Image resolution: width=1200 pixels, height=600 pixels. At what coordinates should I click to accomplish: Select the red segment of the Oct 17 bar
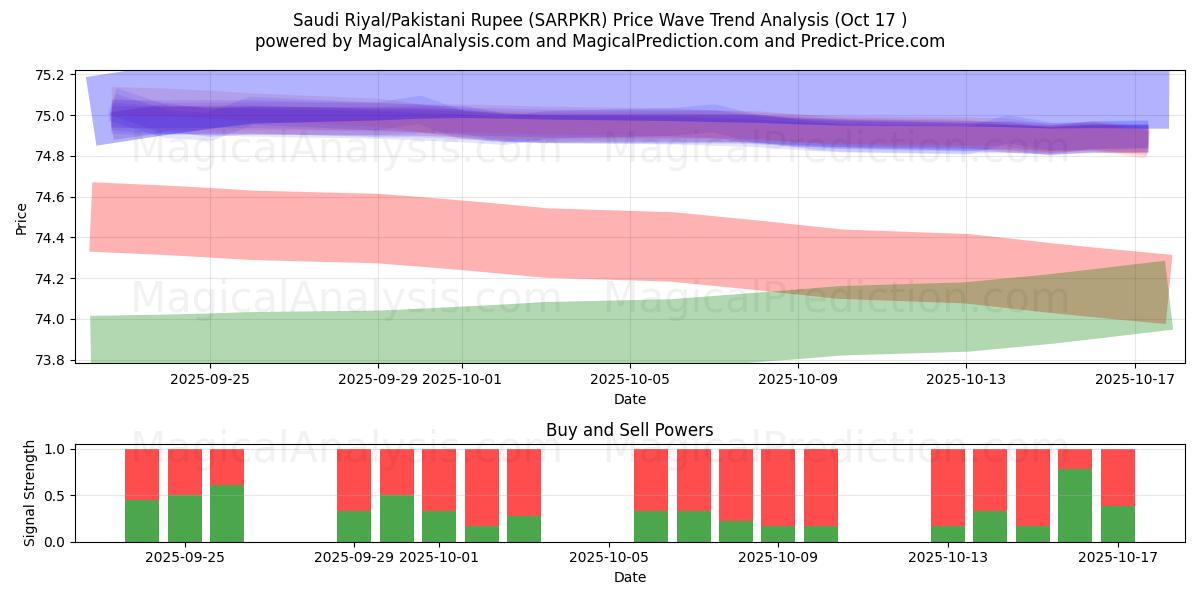coord(1117,477)
